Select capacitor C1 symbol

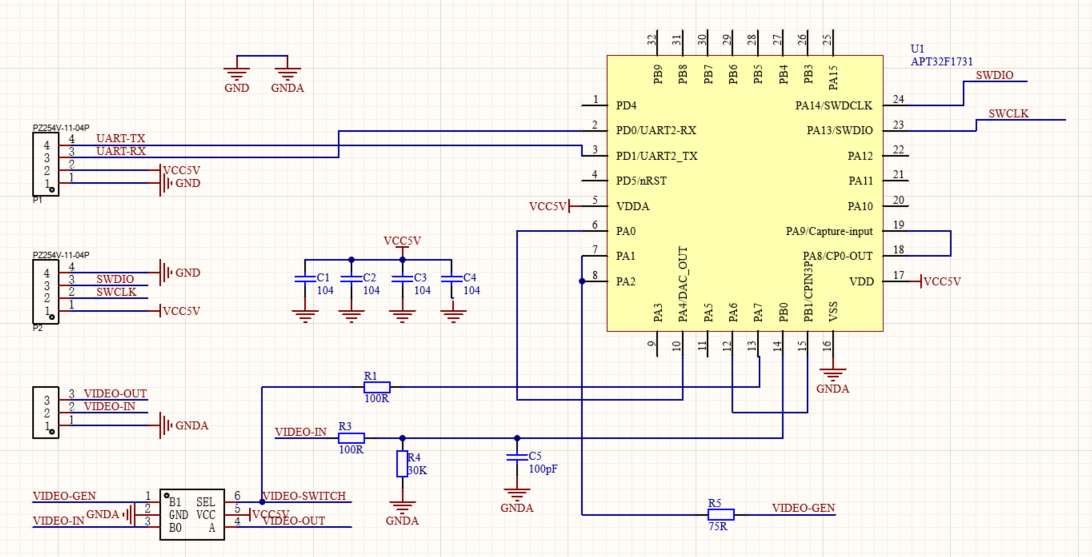point(304,278)
